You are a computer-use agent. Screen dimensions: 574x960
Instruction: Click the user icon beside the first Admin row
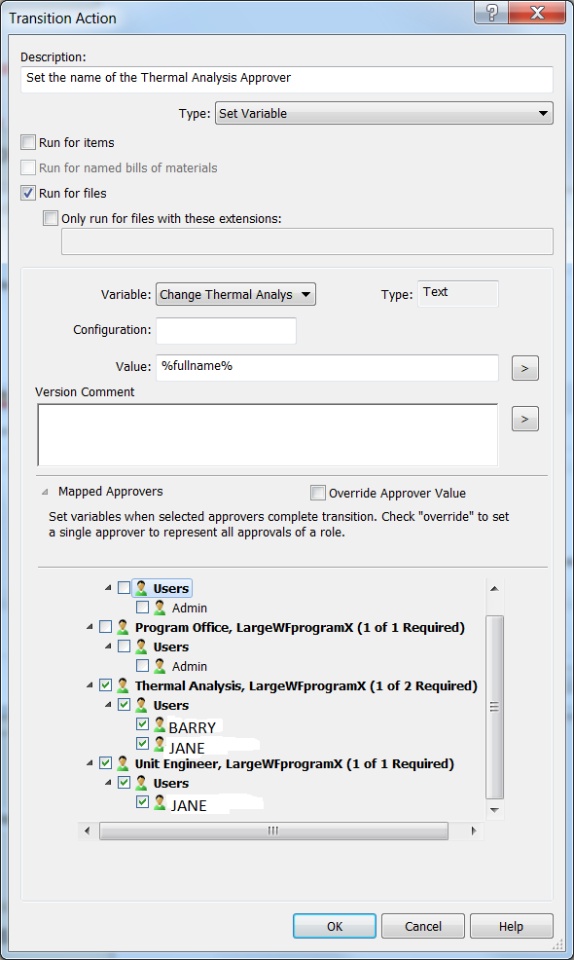[x=160, y=608]
